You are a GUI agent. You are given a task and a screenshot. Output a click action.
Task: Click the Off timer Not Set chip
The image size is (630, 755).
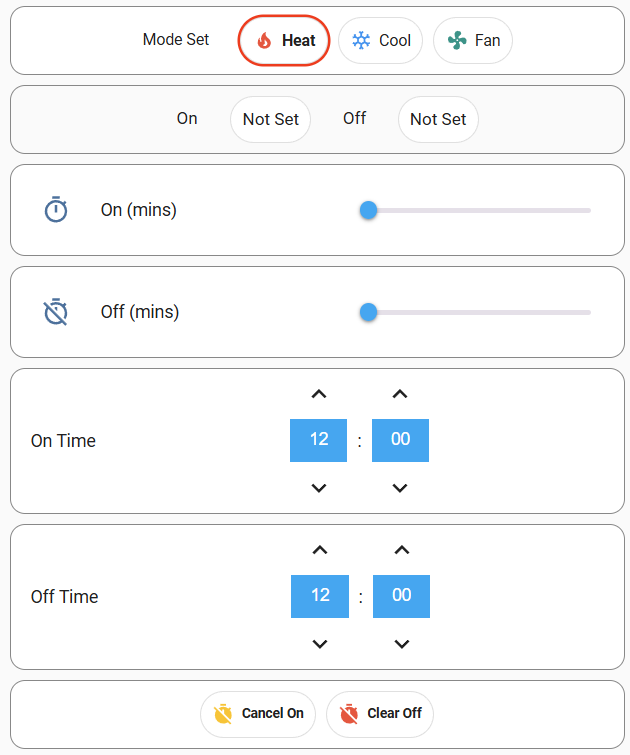coord(438,119)
